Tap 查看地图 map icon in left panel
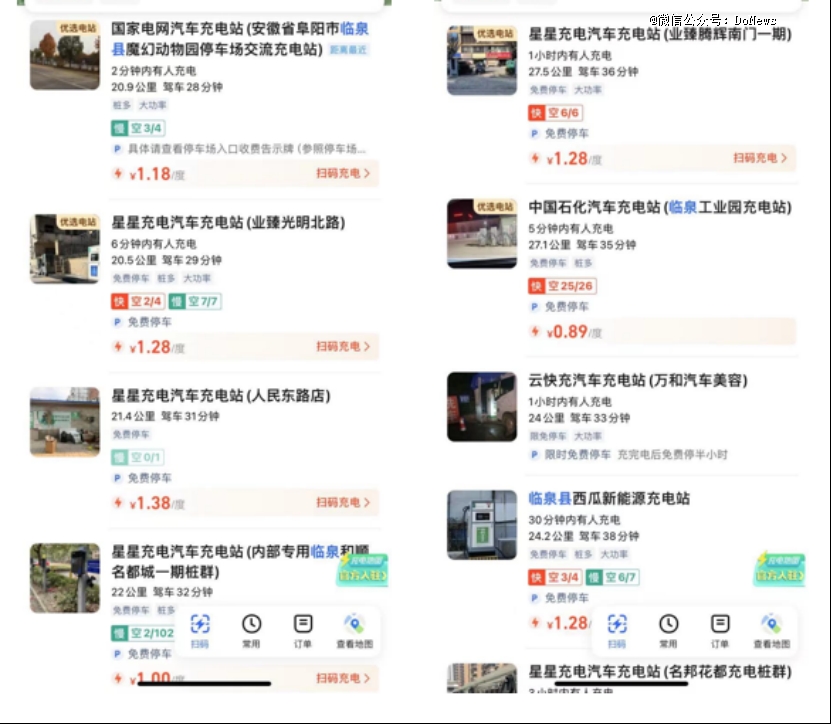The image size is (831, 724). [x=355, y=631]
